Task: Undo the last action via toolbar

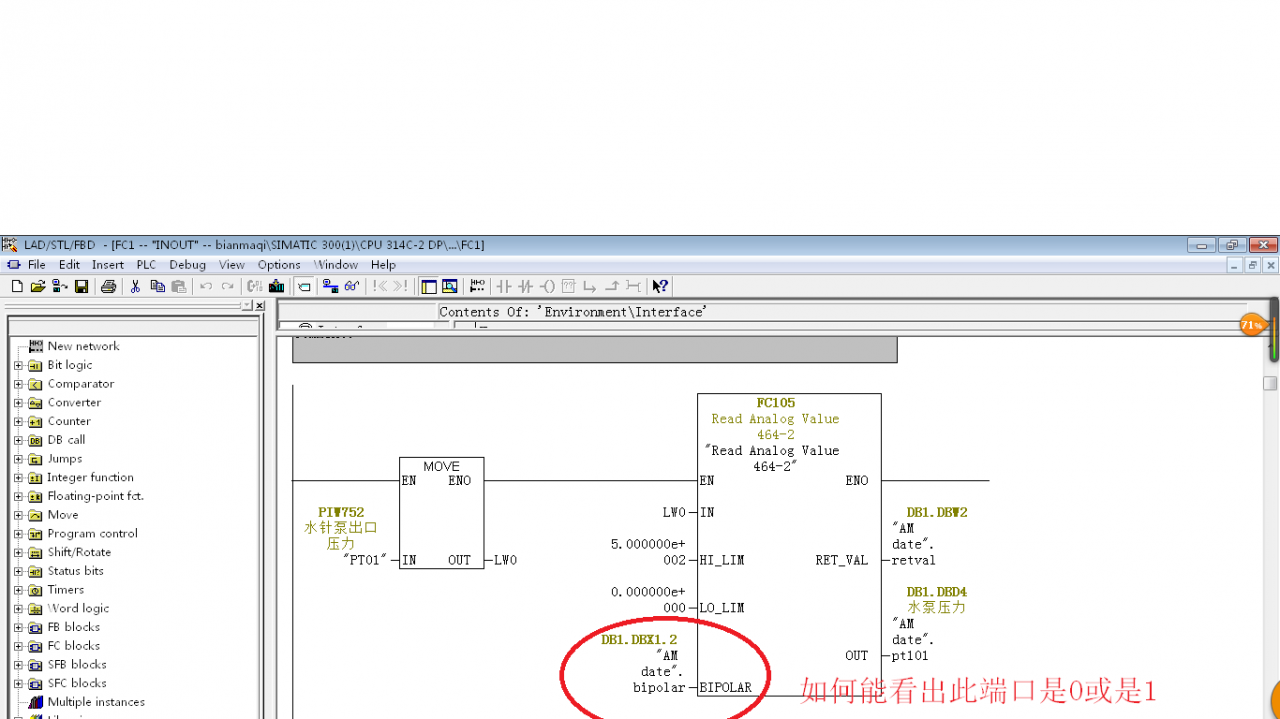Action: (x=206, y=286)
